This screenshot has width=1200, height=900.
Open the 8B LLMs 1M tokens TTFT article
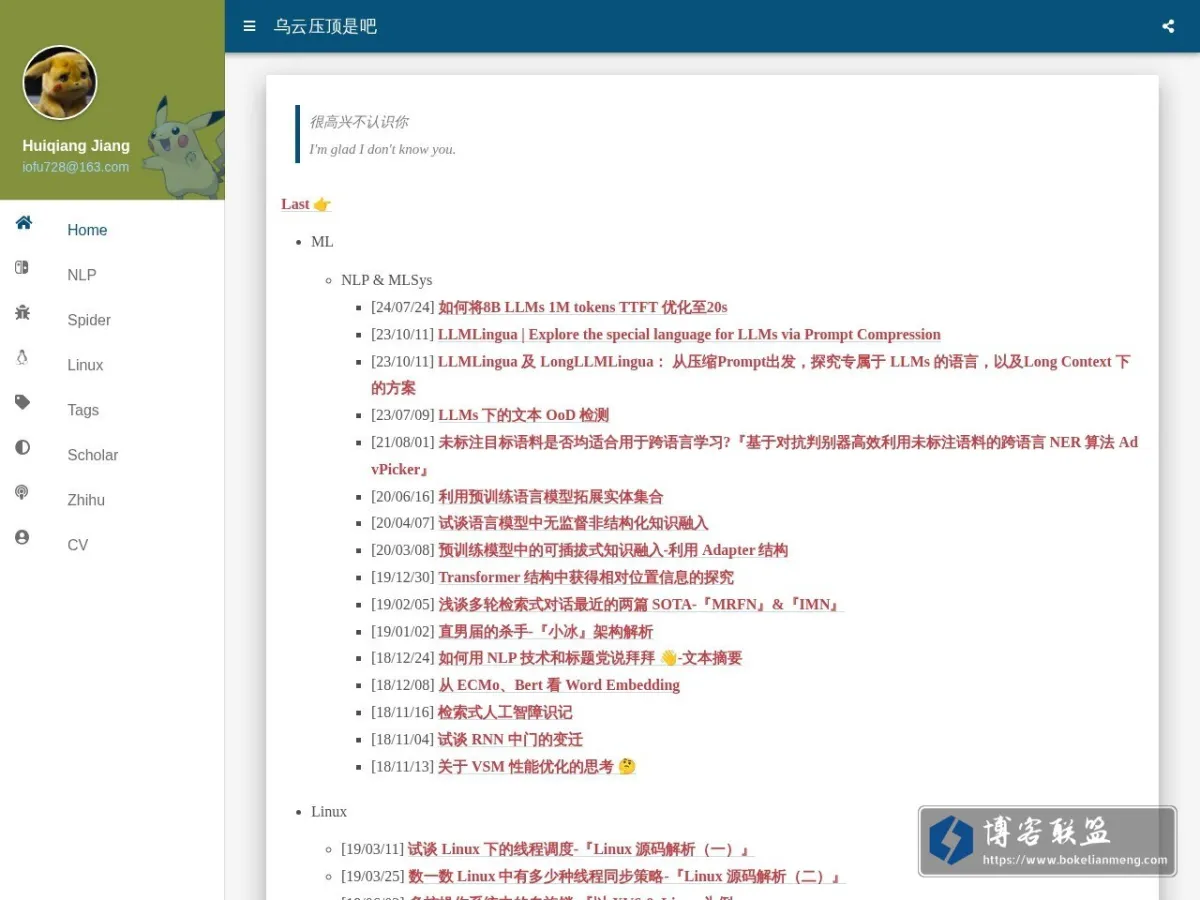[x=583, y=307]
